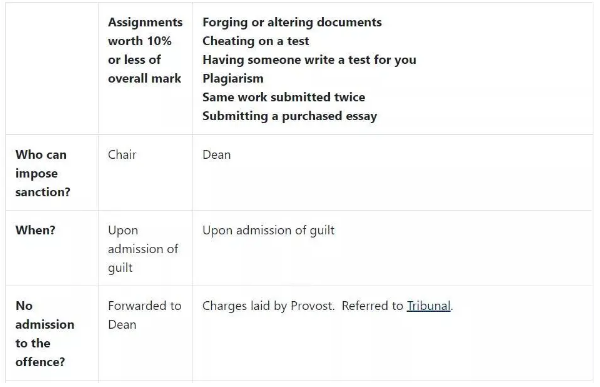Click 'Referred to' text before Tribunal link
The image size is (600, 387).
(x=372, y=306)
